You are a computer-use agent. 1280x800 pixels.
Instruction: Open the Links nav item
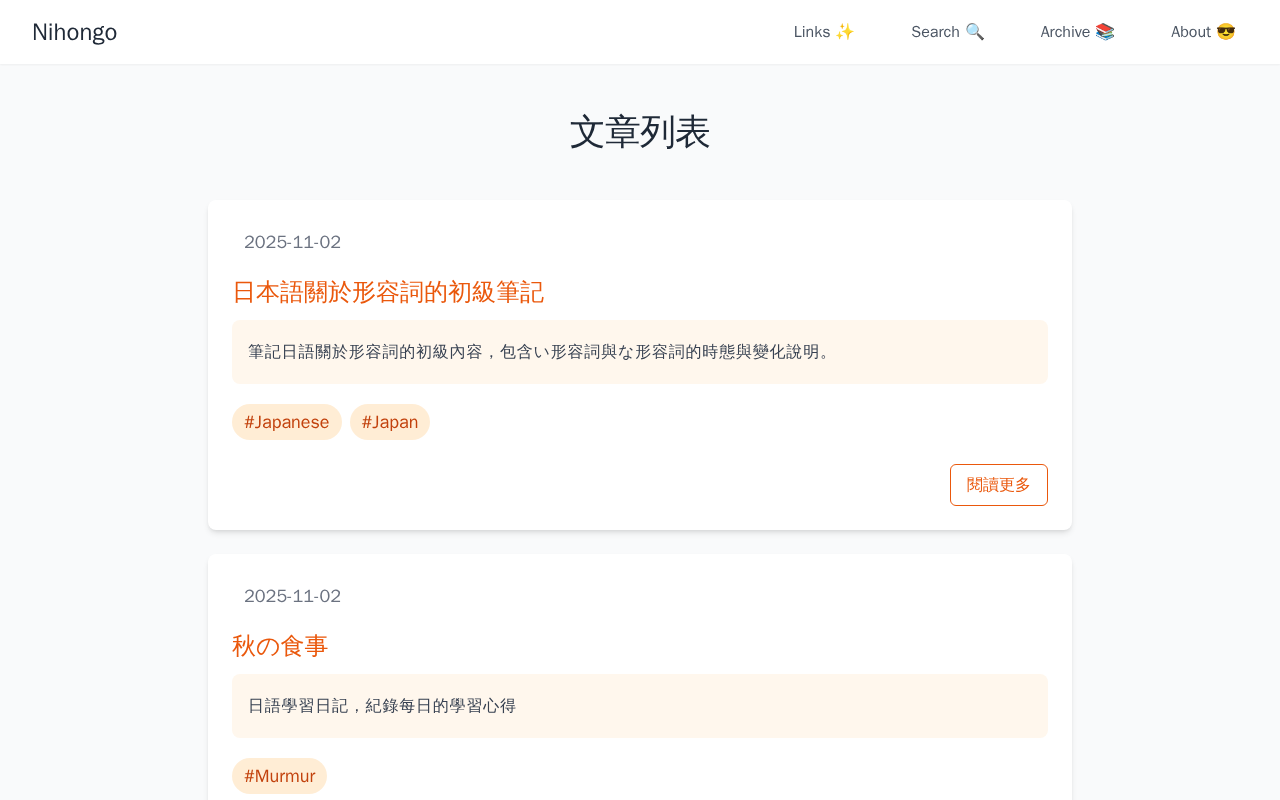pyautogui.click(x=812, y=32)
